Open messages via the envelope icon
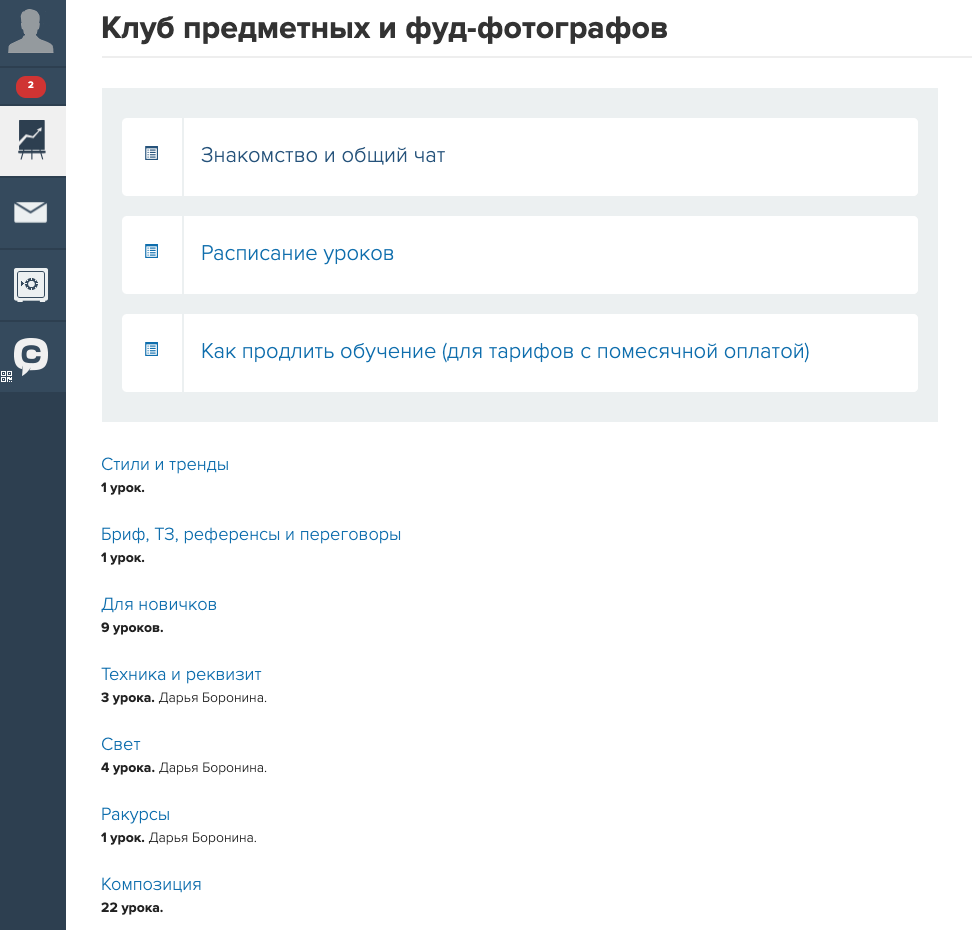The width and height of the screenshot is (972, 930). point(31,212)
